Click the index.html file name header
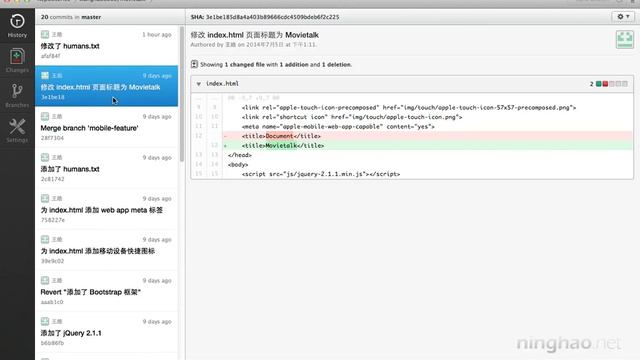This screenshot has height=360, width=640. pyautogui.click(x=222, y=83)
